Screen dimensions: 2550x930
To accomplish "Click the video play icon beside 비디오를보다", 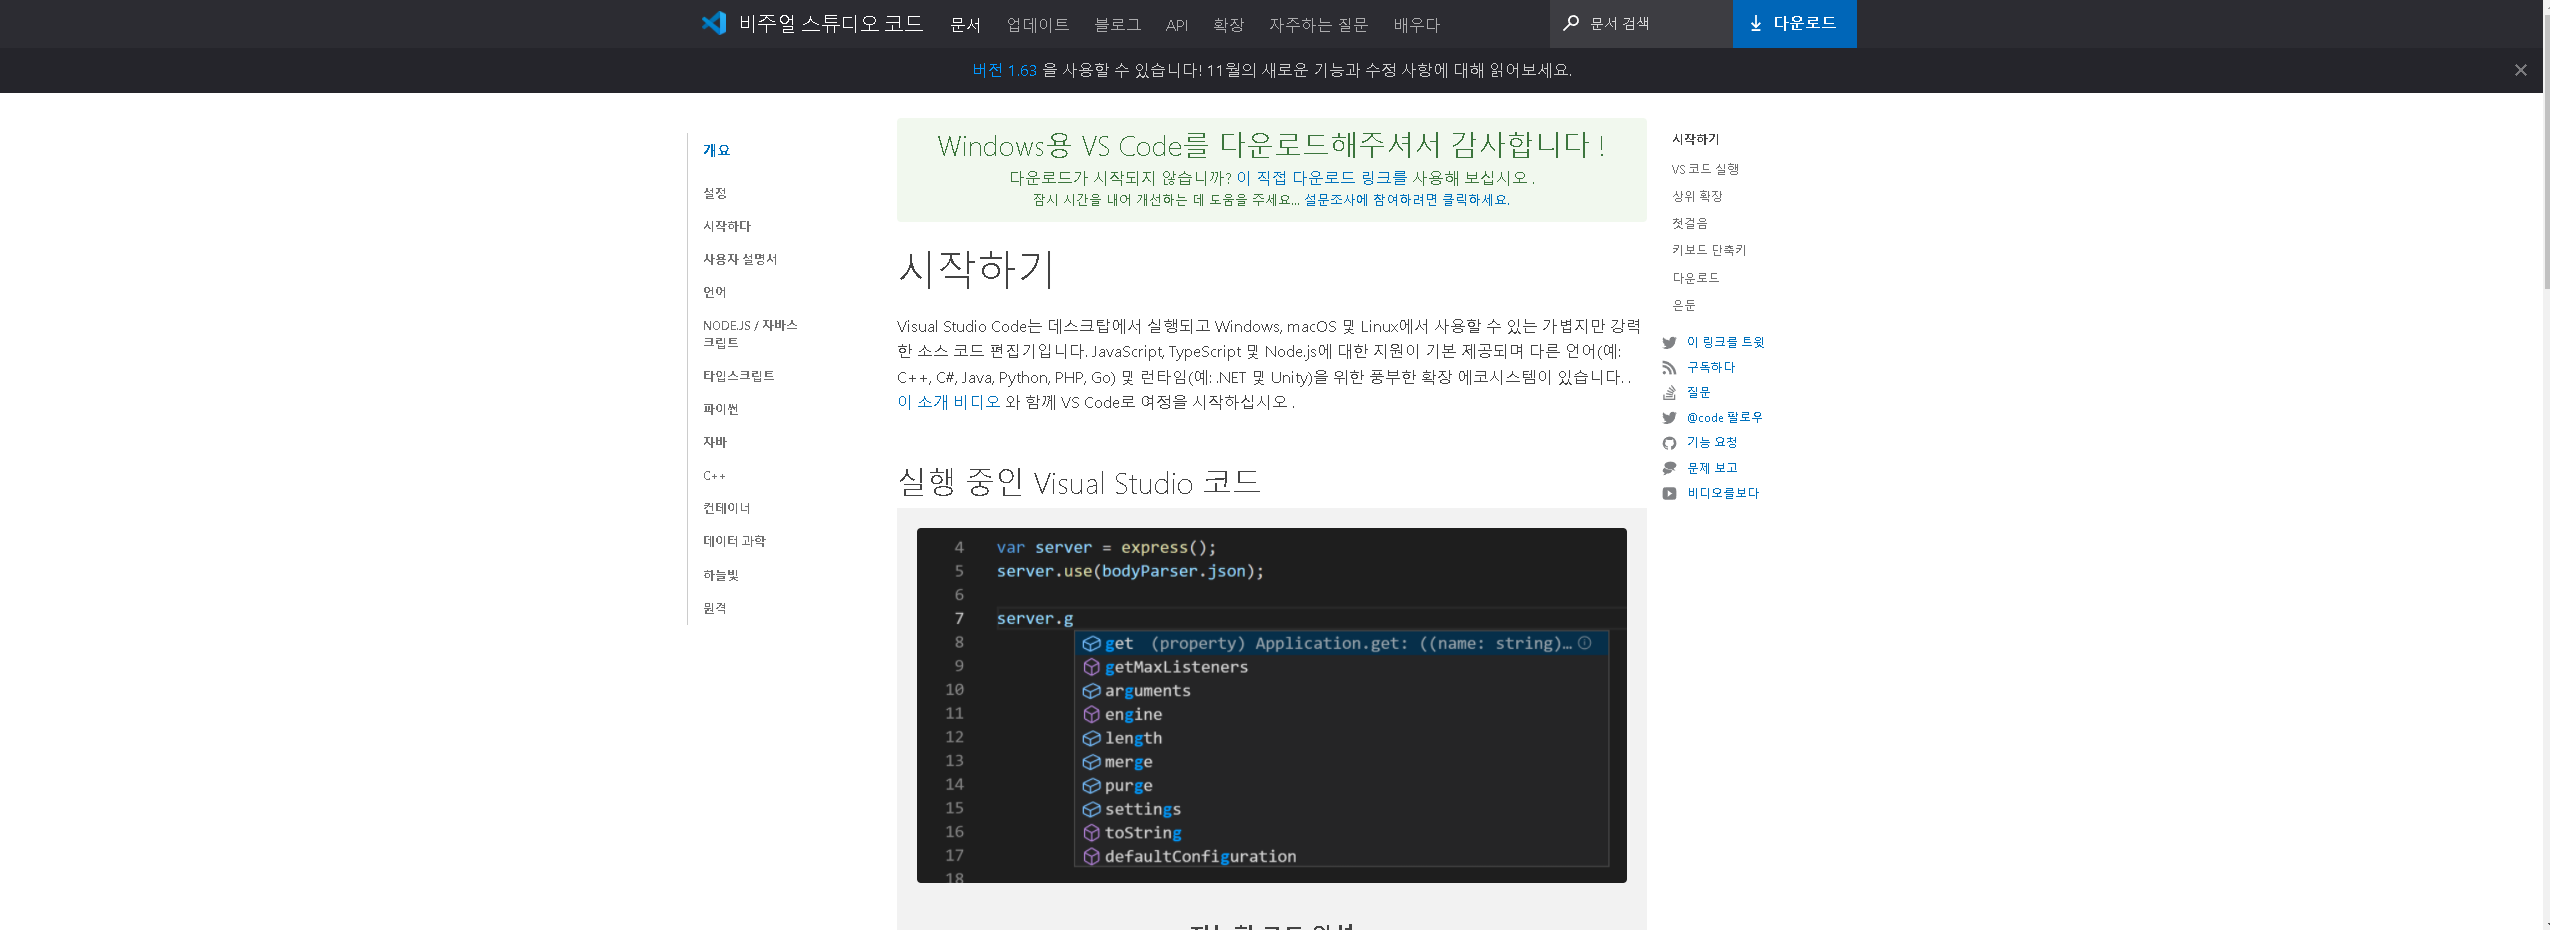I will pyautogui.click(x=1669, y=493).
